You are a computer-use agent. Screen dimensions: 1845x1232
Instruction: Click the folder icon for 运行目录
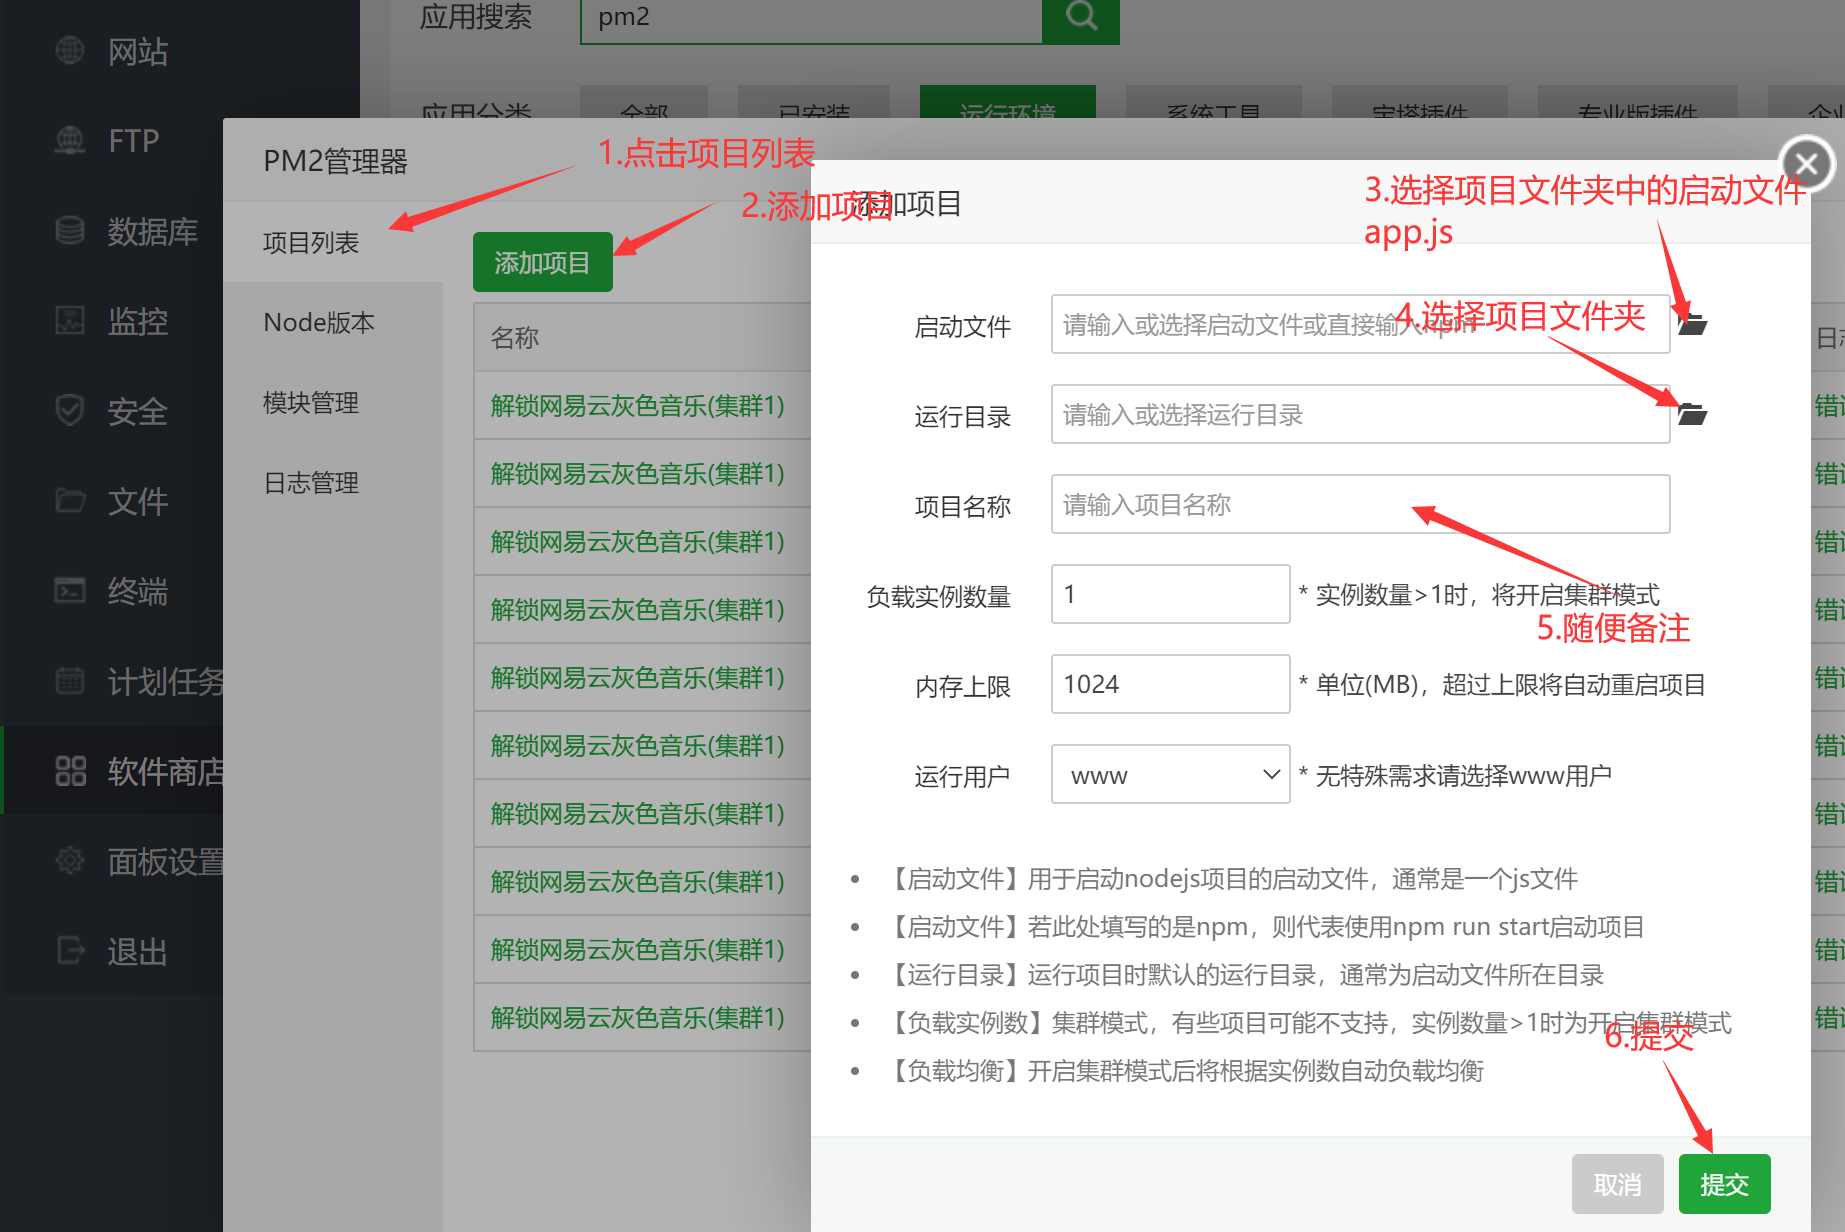[1692, 414]
